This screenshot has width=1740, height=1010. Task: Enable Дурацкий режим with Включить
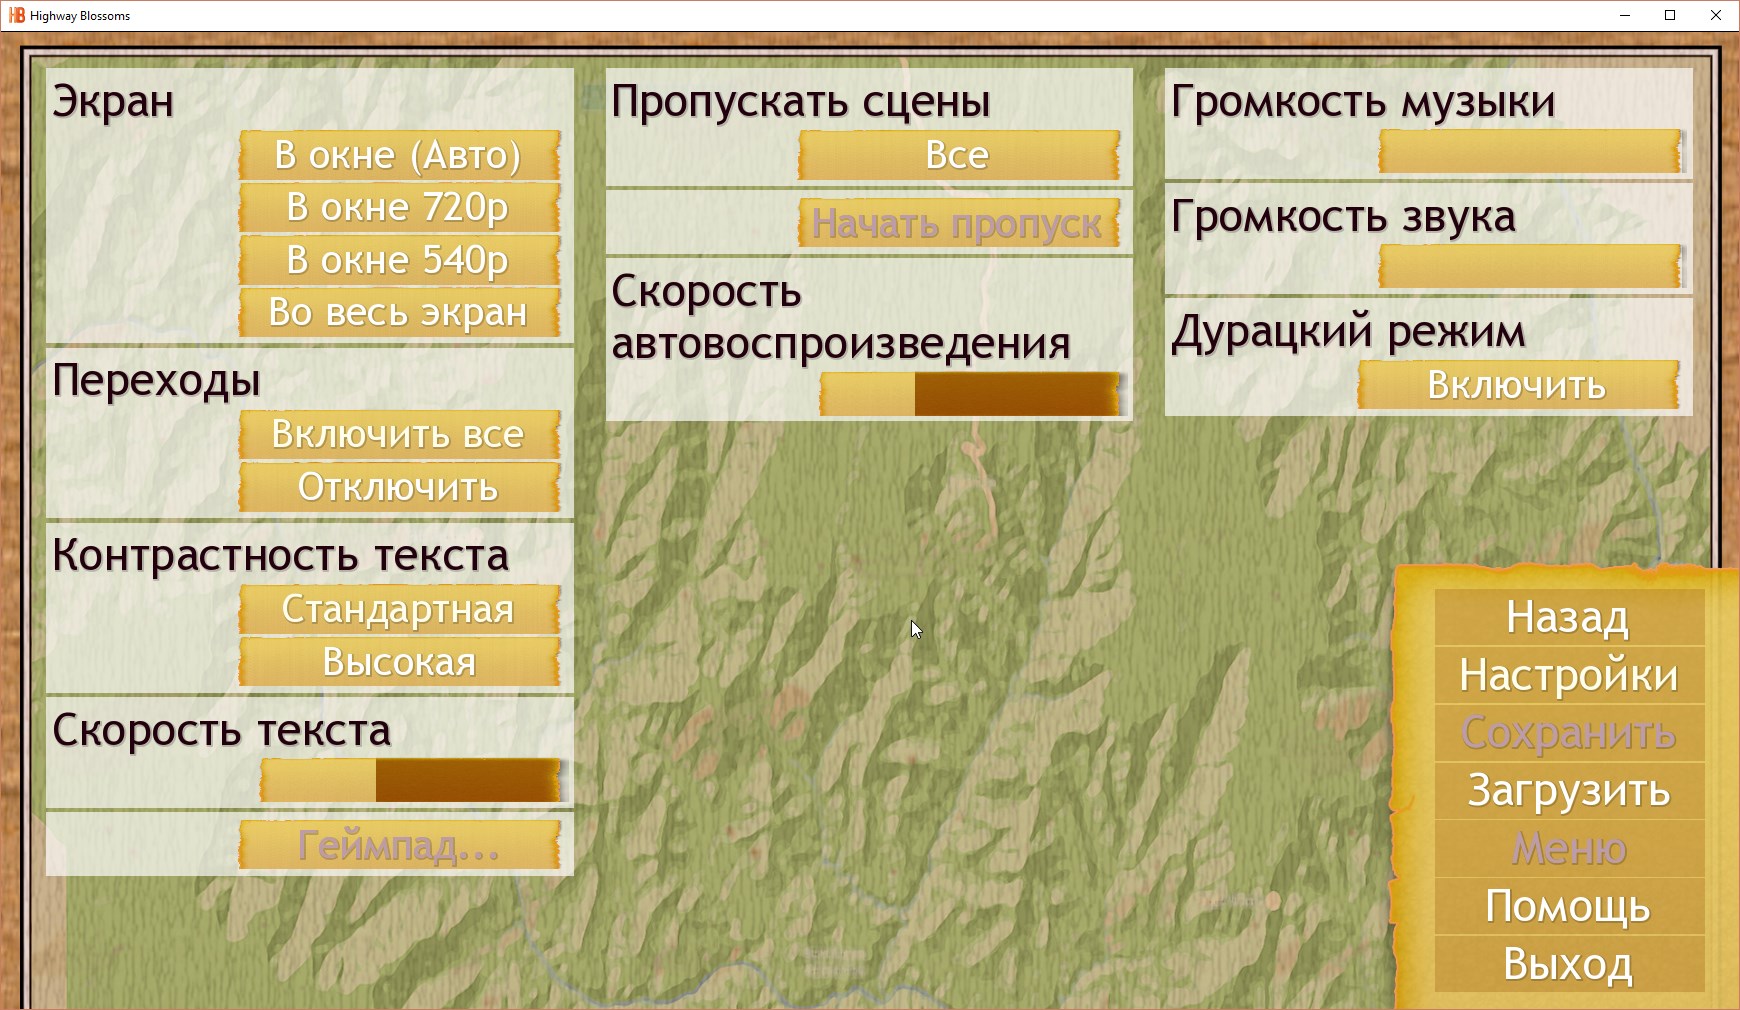click(1518, 385)
